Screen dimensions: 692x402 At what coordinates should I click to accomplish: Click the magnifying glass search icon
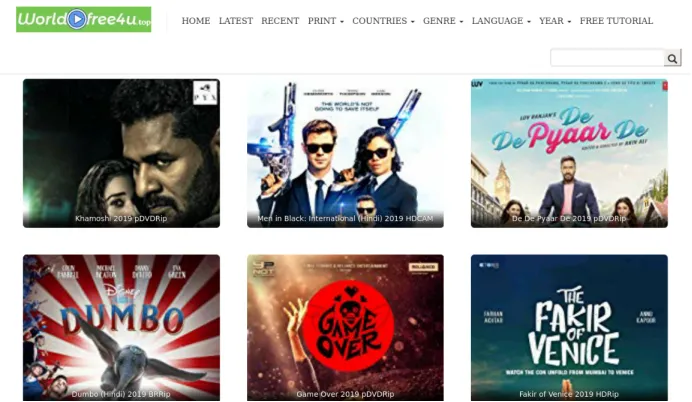coord(672,58)
